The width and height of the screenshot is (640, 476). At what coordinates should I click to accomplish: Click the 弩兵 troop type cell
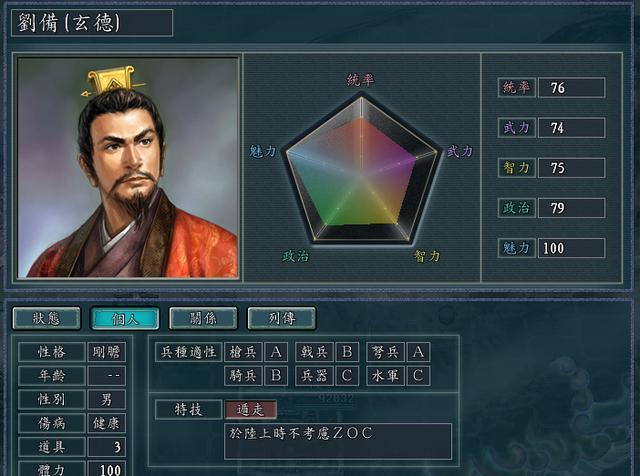(x=385, y=352)
